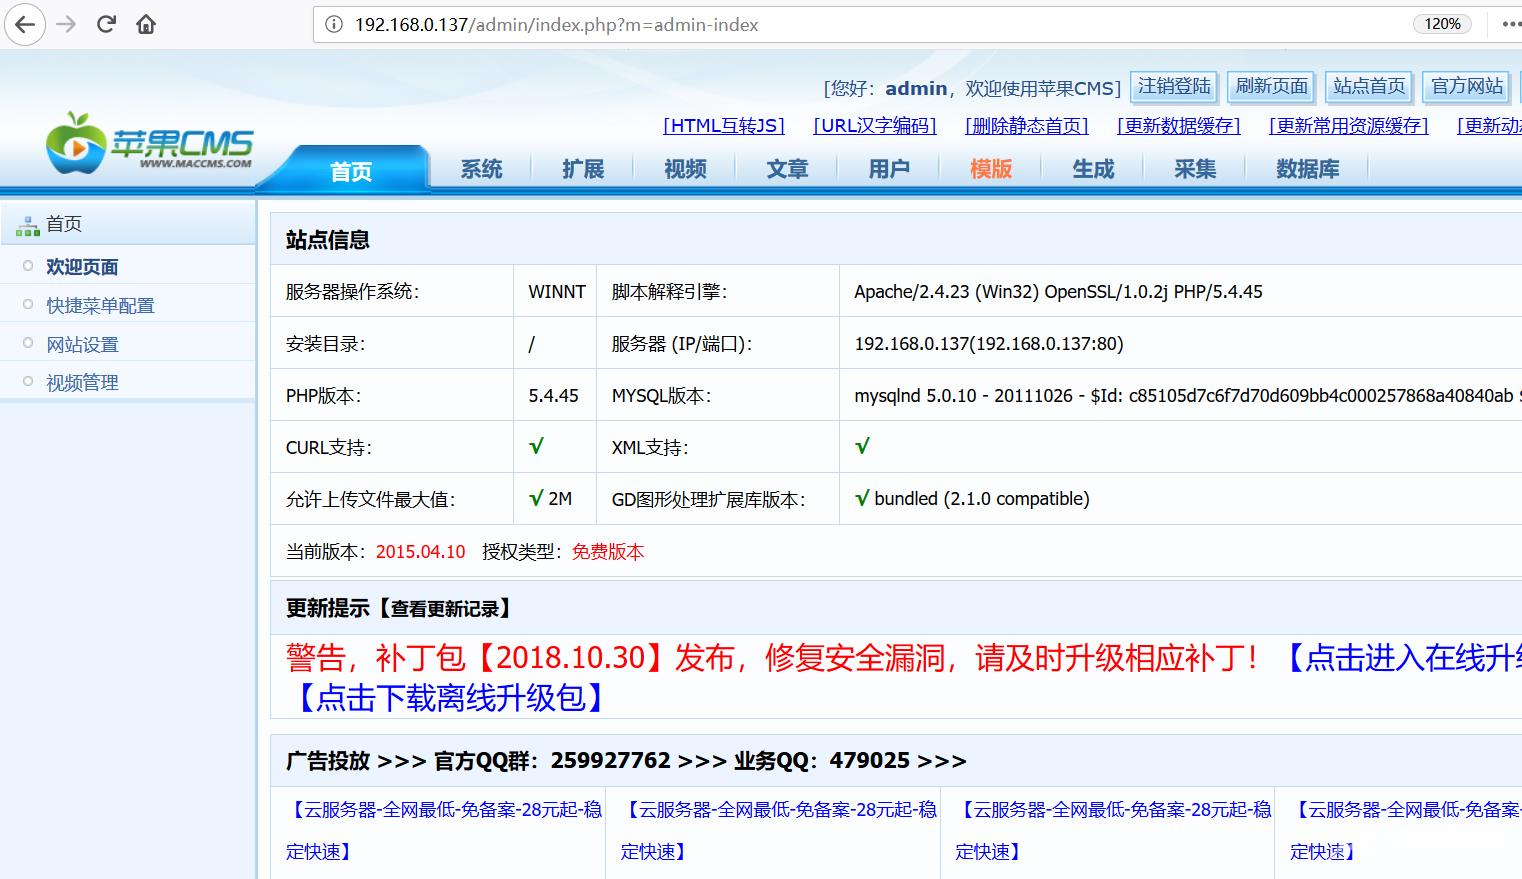Click the green CURL支持 check mark
The image size is (1522, 879).
point(536,446)
